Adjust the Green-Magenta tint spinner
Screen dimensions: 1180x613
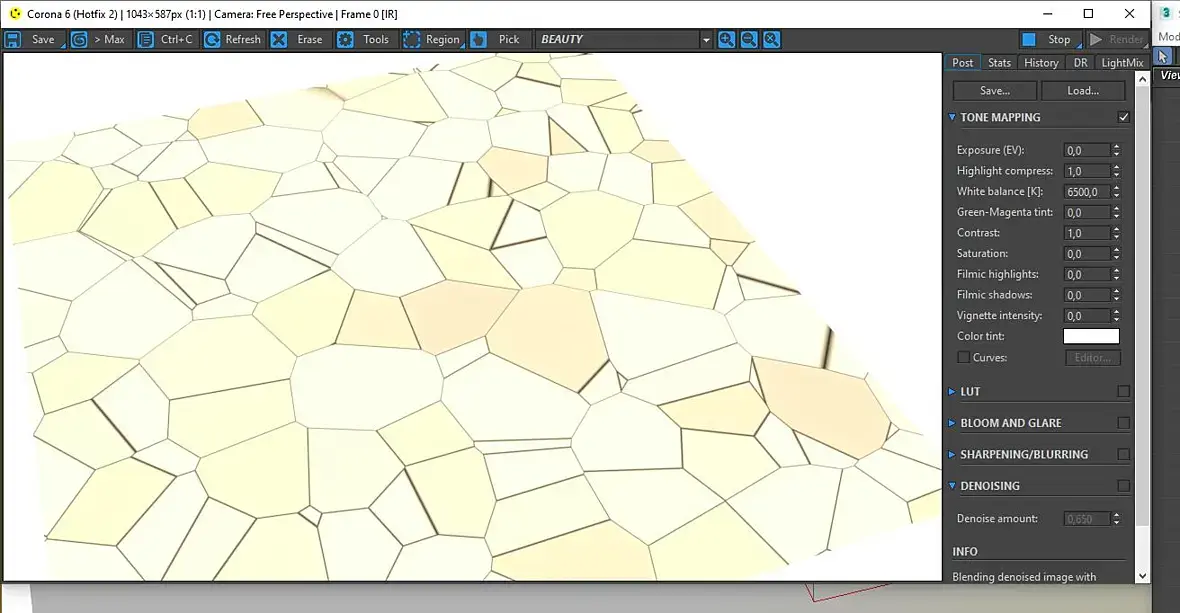tap(1116, 213)
